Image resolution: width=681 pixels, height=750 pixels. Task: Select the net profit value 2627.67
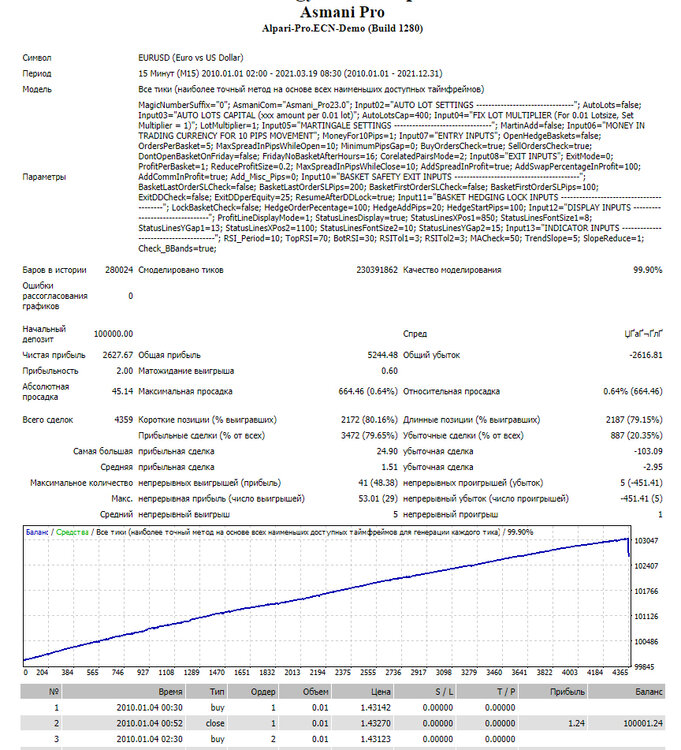[118, 355]
